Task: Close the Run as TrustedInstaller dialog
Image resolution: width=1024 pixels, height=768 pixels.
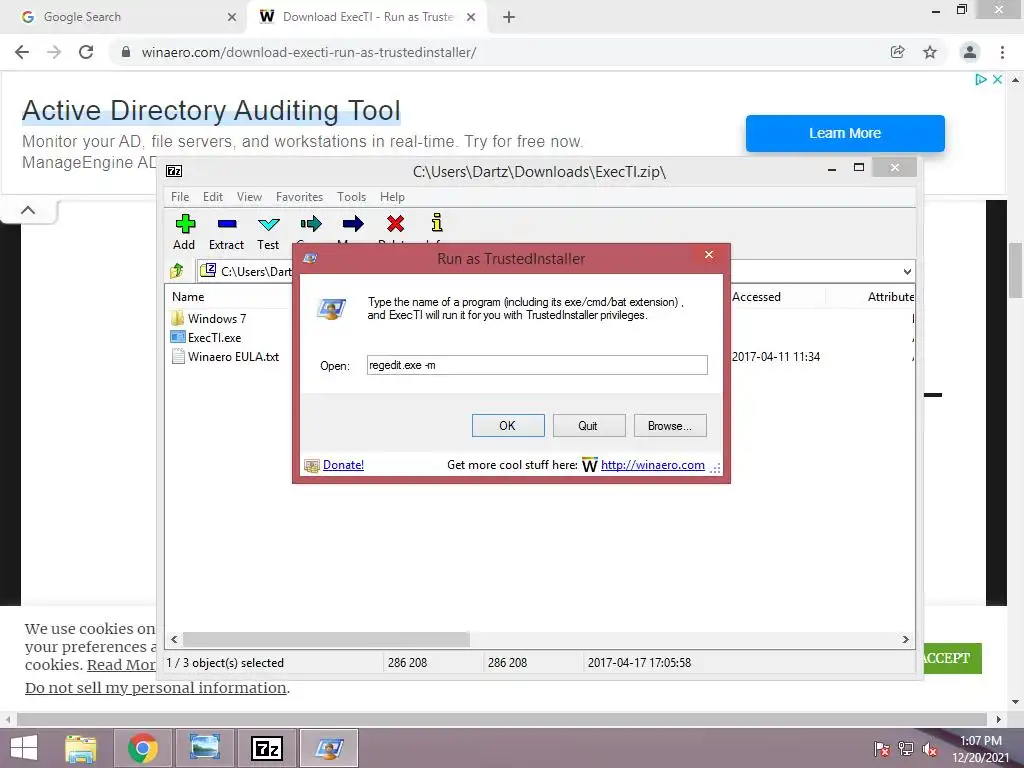Action: point(709,255)
